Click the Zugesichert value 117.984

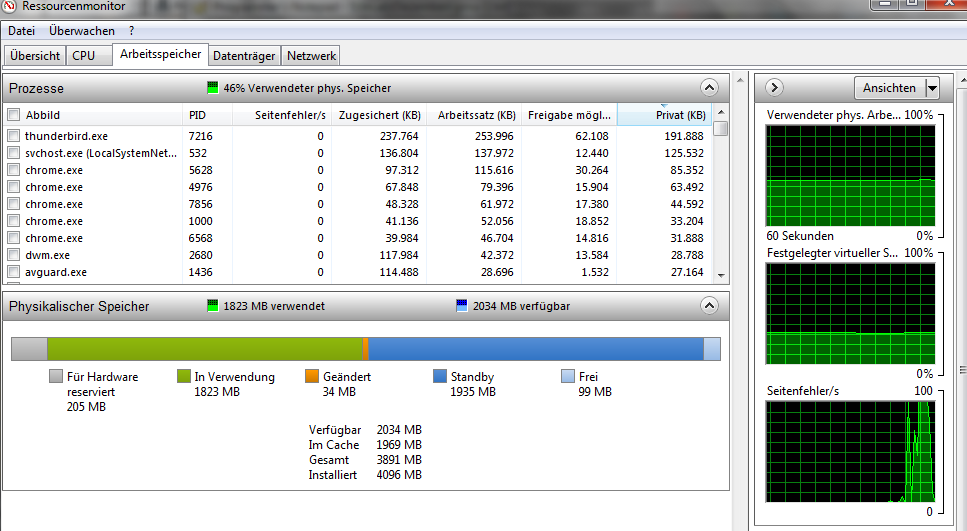pyautogui.click(x=399, y=255)
